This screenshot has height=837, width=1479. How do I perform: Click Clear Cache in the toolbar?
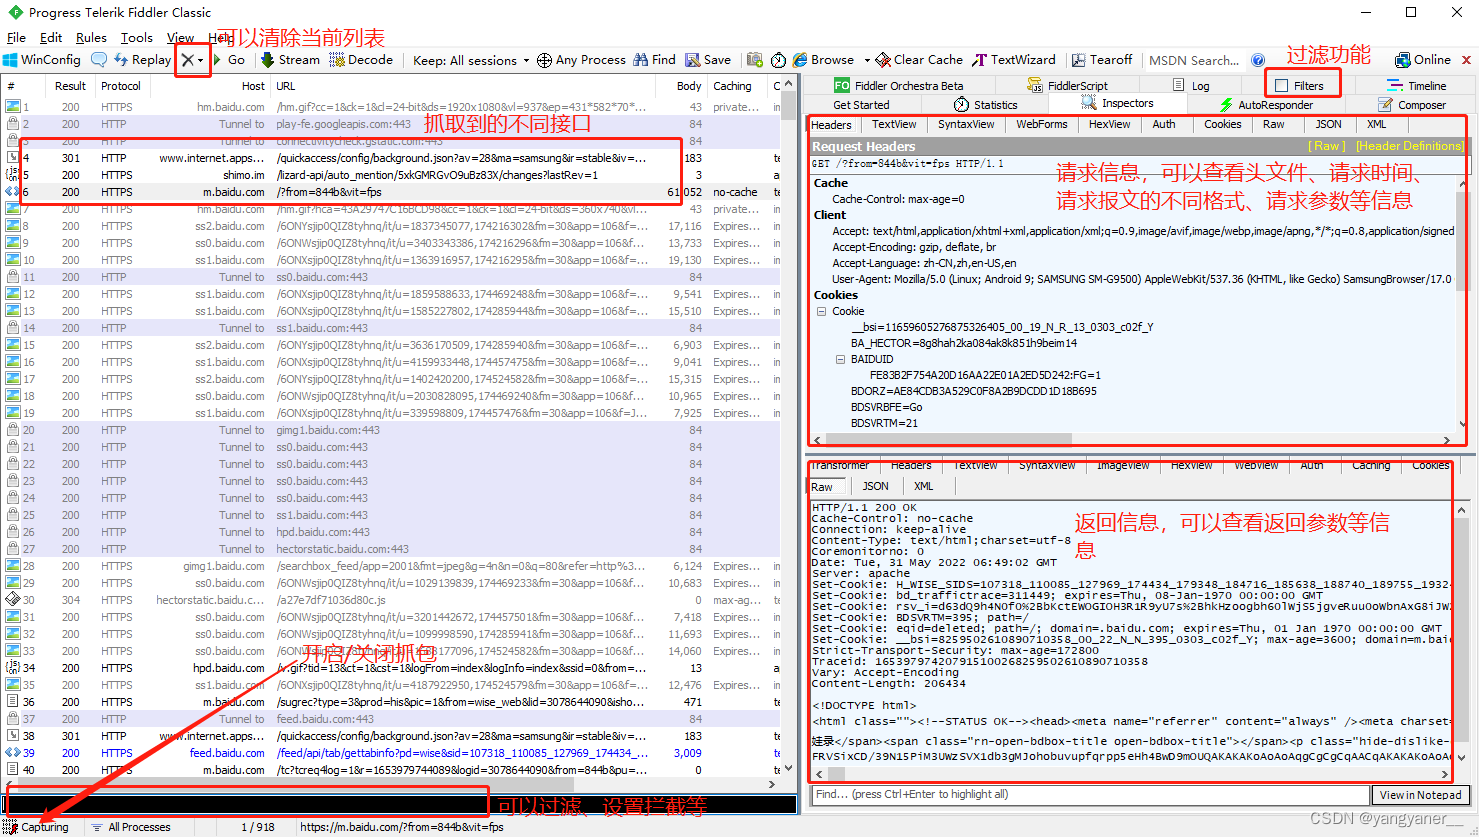[919, 60]
